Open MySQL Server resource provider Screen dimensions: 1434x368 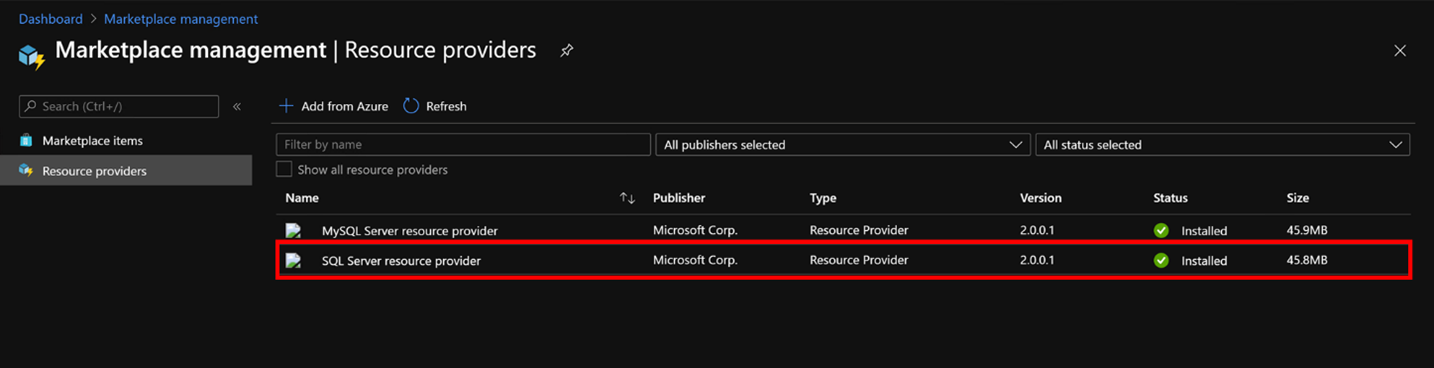pos(410,231)
